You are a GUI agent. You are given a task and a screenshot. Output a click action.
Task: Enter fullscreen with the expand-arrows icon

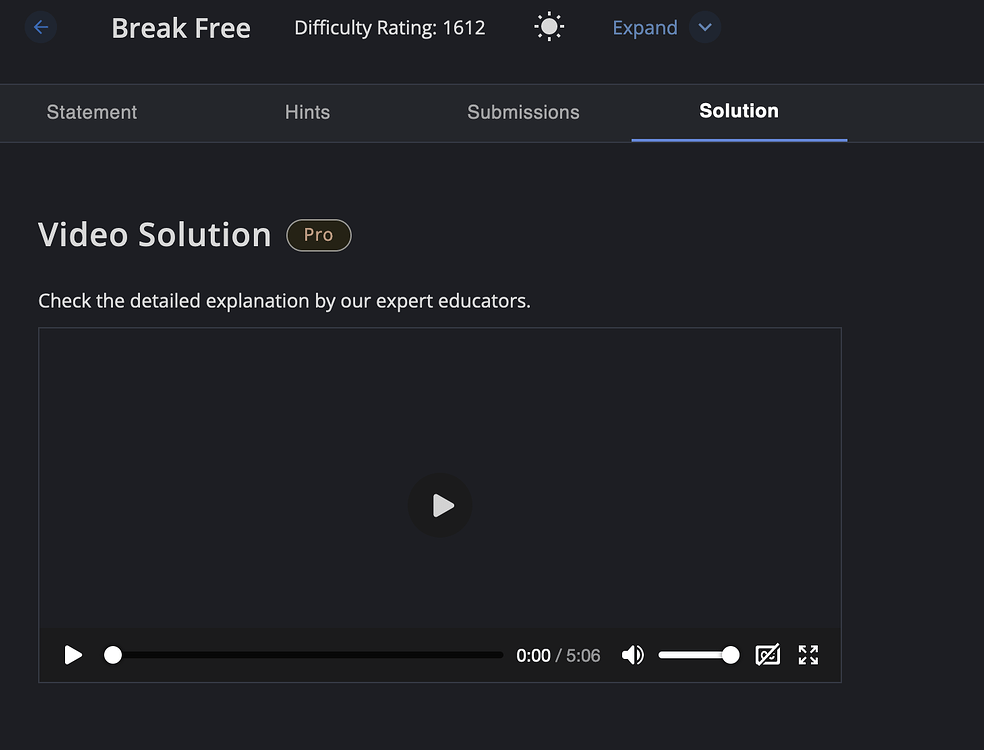[x=808, y=655]
